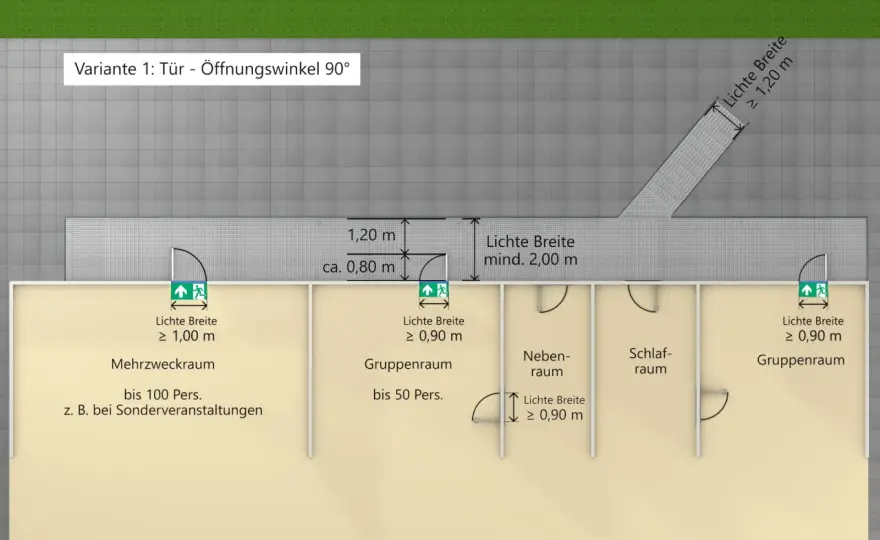
Task: Click the interior door arc beside Lichte Breite ≥ 0,90 m
Action: coord(487,408)
